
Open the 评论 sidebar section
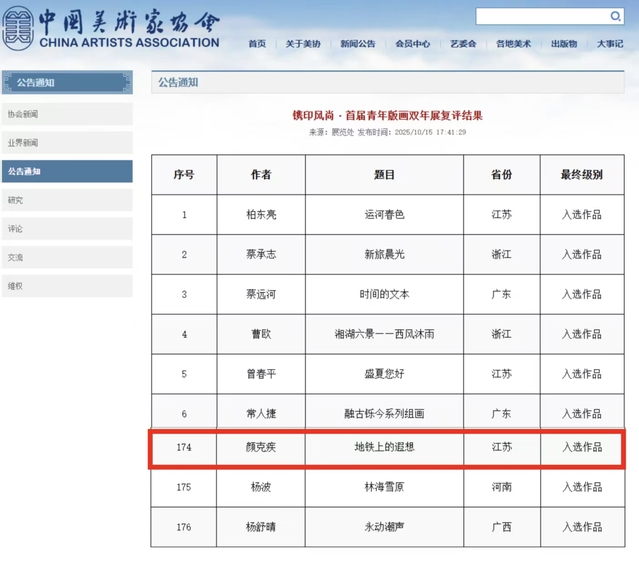coord(66,229)
